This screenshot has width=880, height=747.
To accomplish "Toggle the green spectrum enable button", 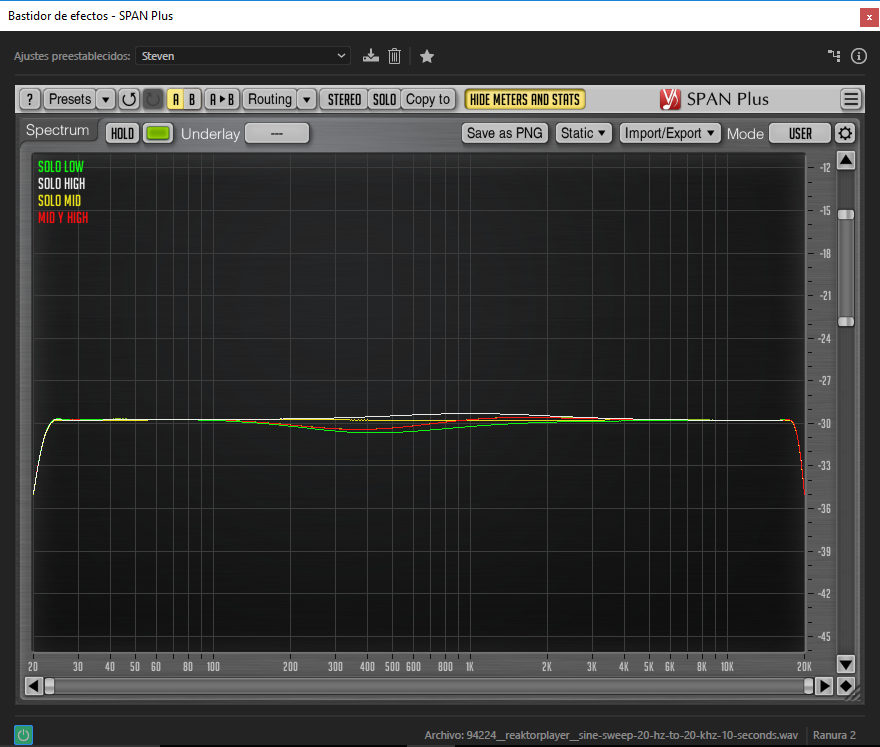I will pos(158,133).
